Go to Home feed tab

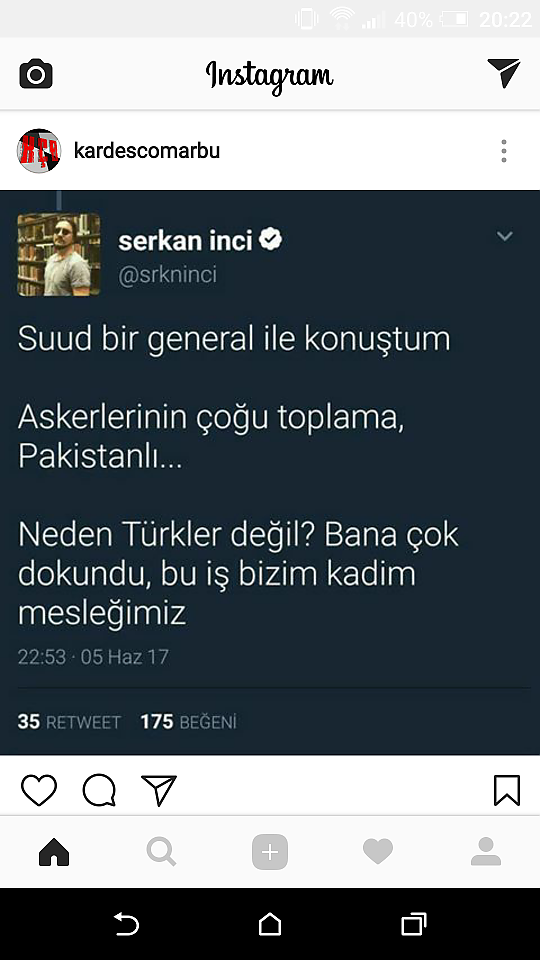click(x=54, y=852)
